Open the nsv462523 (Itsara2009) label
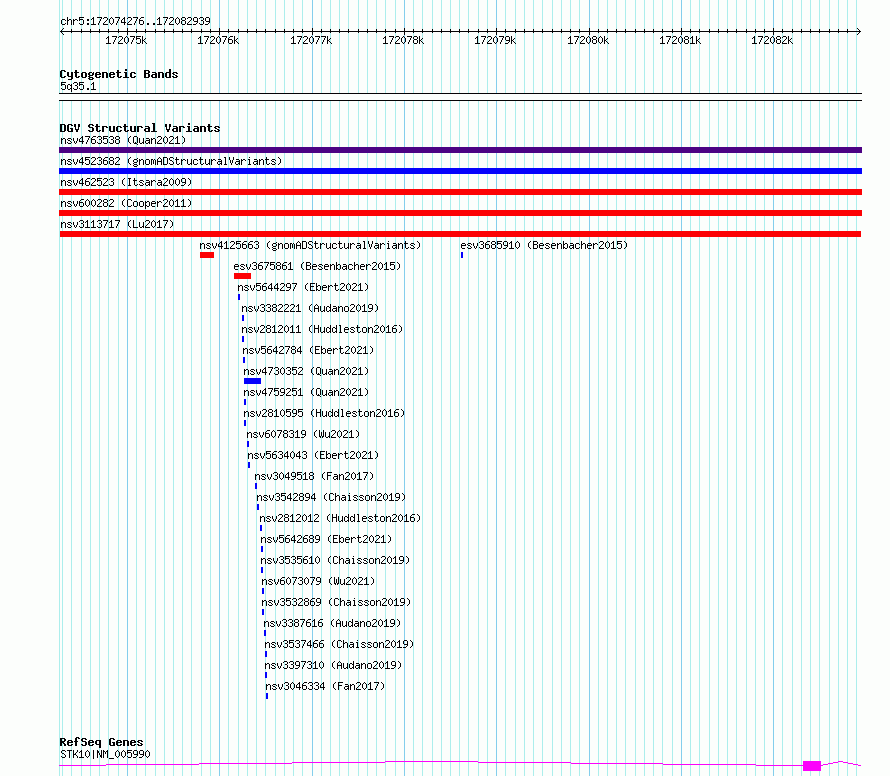Image resolution: width=890 pixels, height=776 pixels. pos(126,182)
